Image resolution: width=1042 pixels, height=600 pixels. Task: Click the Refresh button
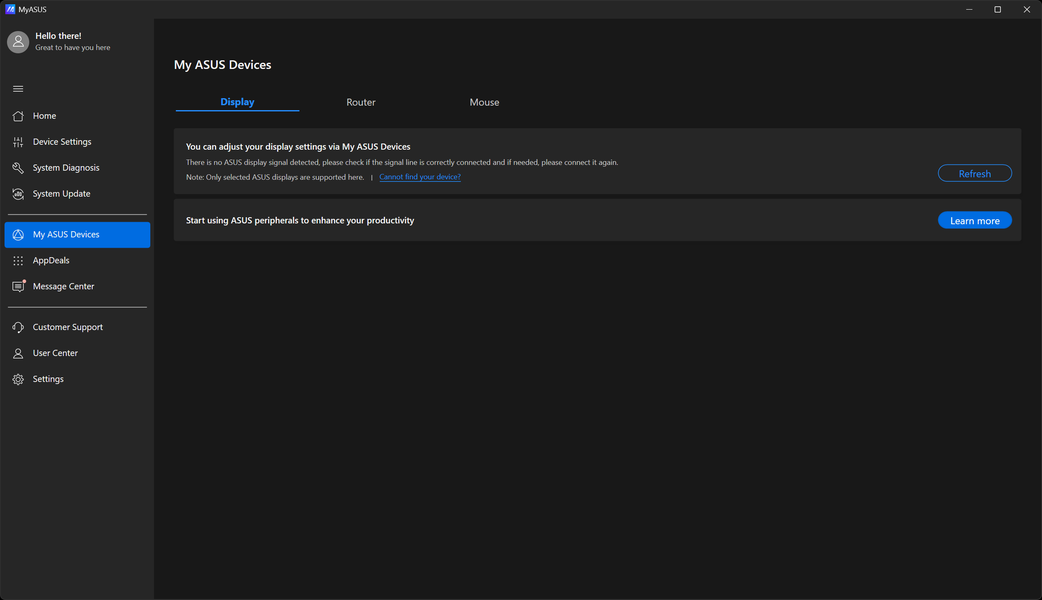pos(974,173)
